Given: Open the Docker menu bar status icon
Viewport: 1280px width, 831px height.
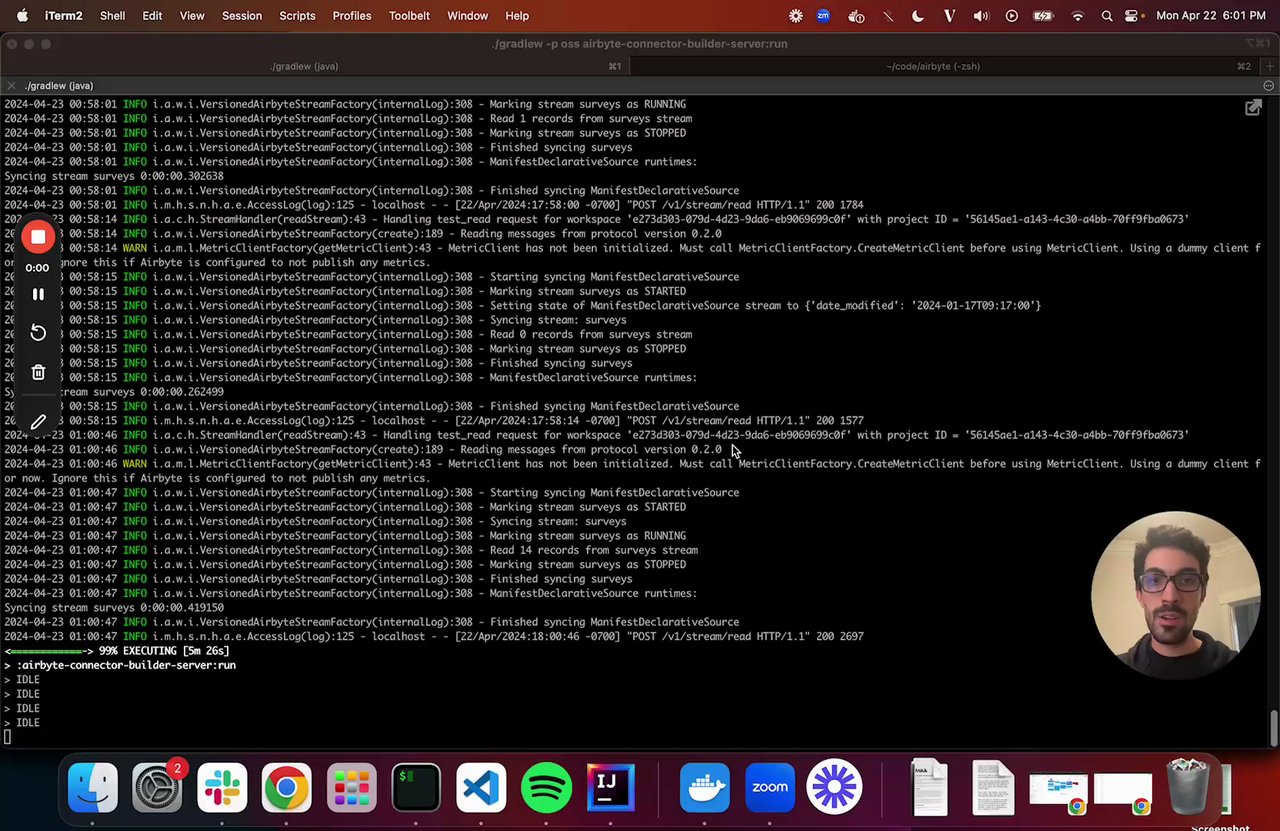Looking at the screenshot, I should [856, 16].
